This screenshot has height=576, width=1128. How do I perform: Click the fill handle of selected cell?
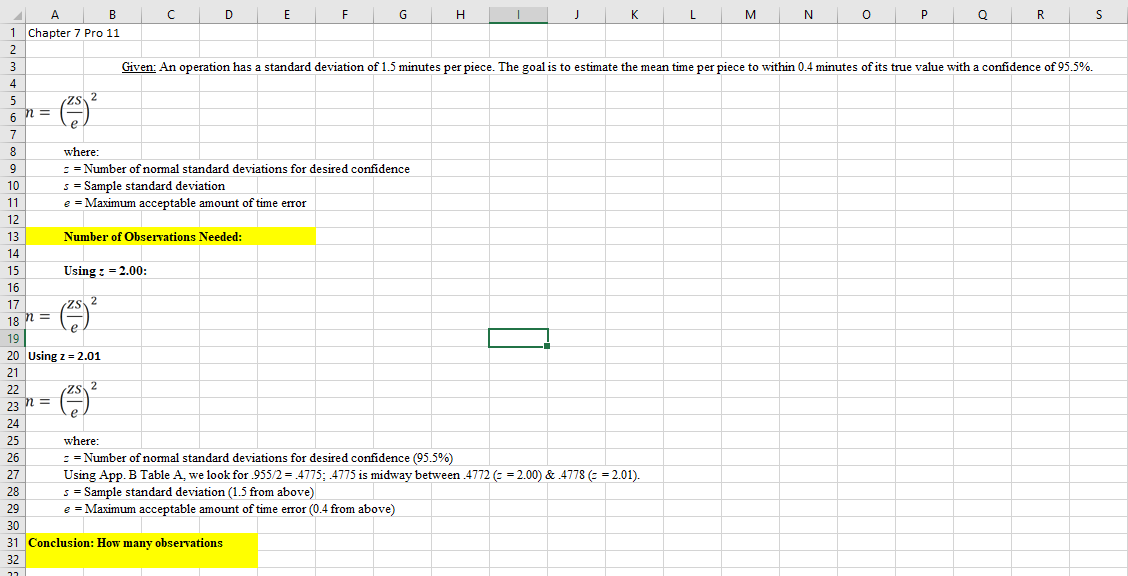(547, 347)
